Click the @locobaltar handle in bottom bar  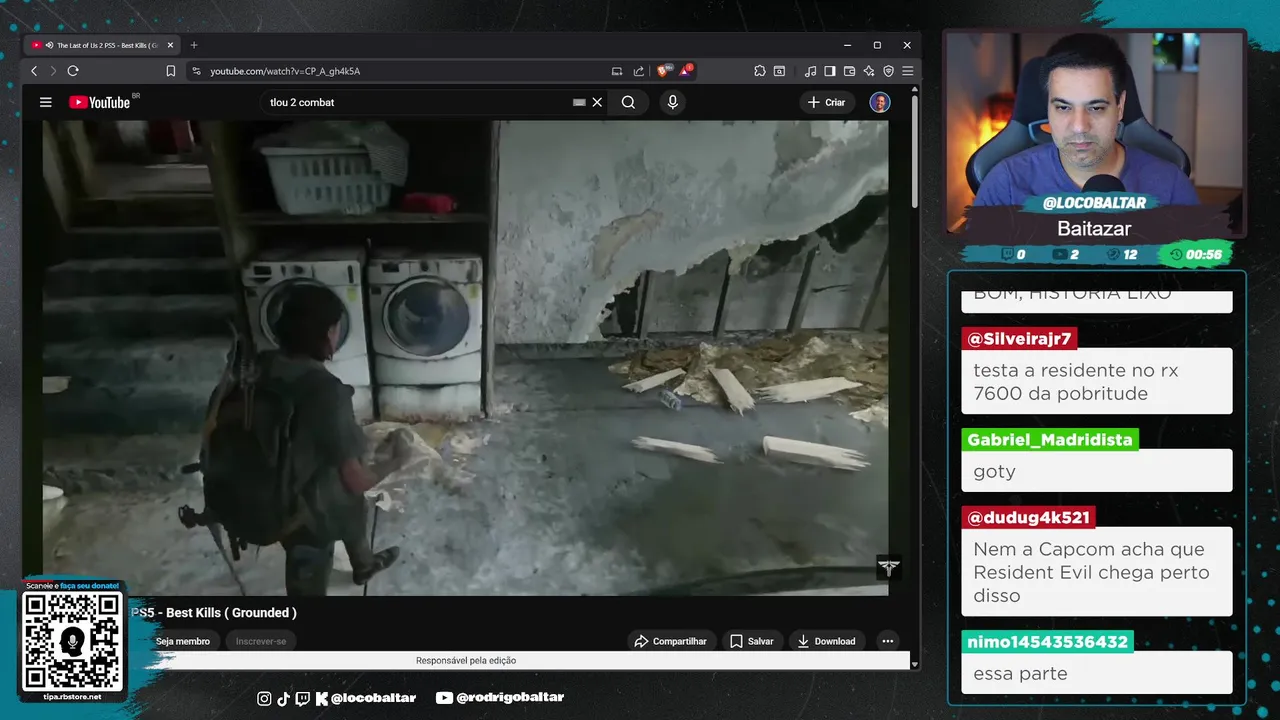(x=373, y=698)
